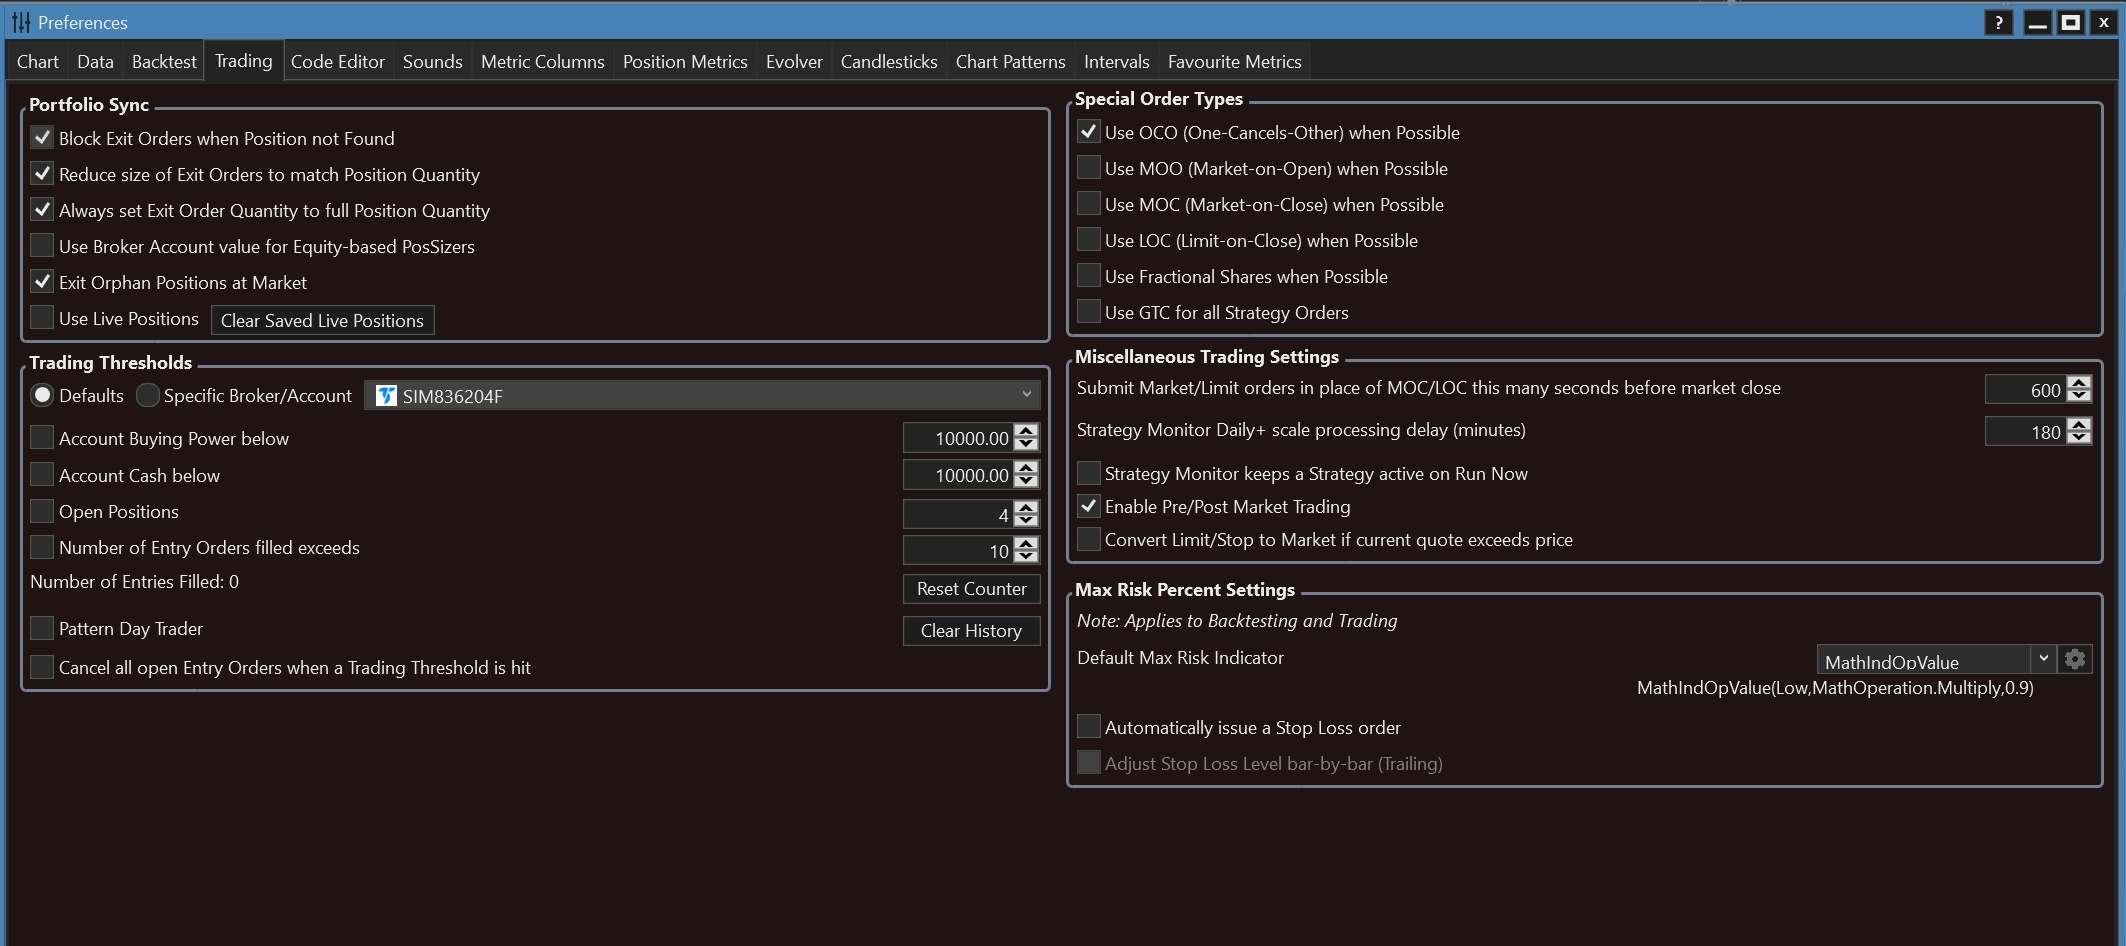This screenshot has width=2126, height=946.
Task: Expand the MathIndOpValue indicator dropdown
Action: point(2043,659)
